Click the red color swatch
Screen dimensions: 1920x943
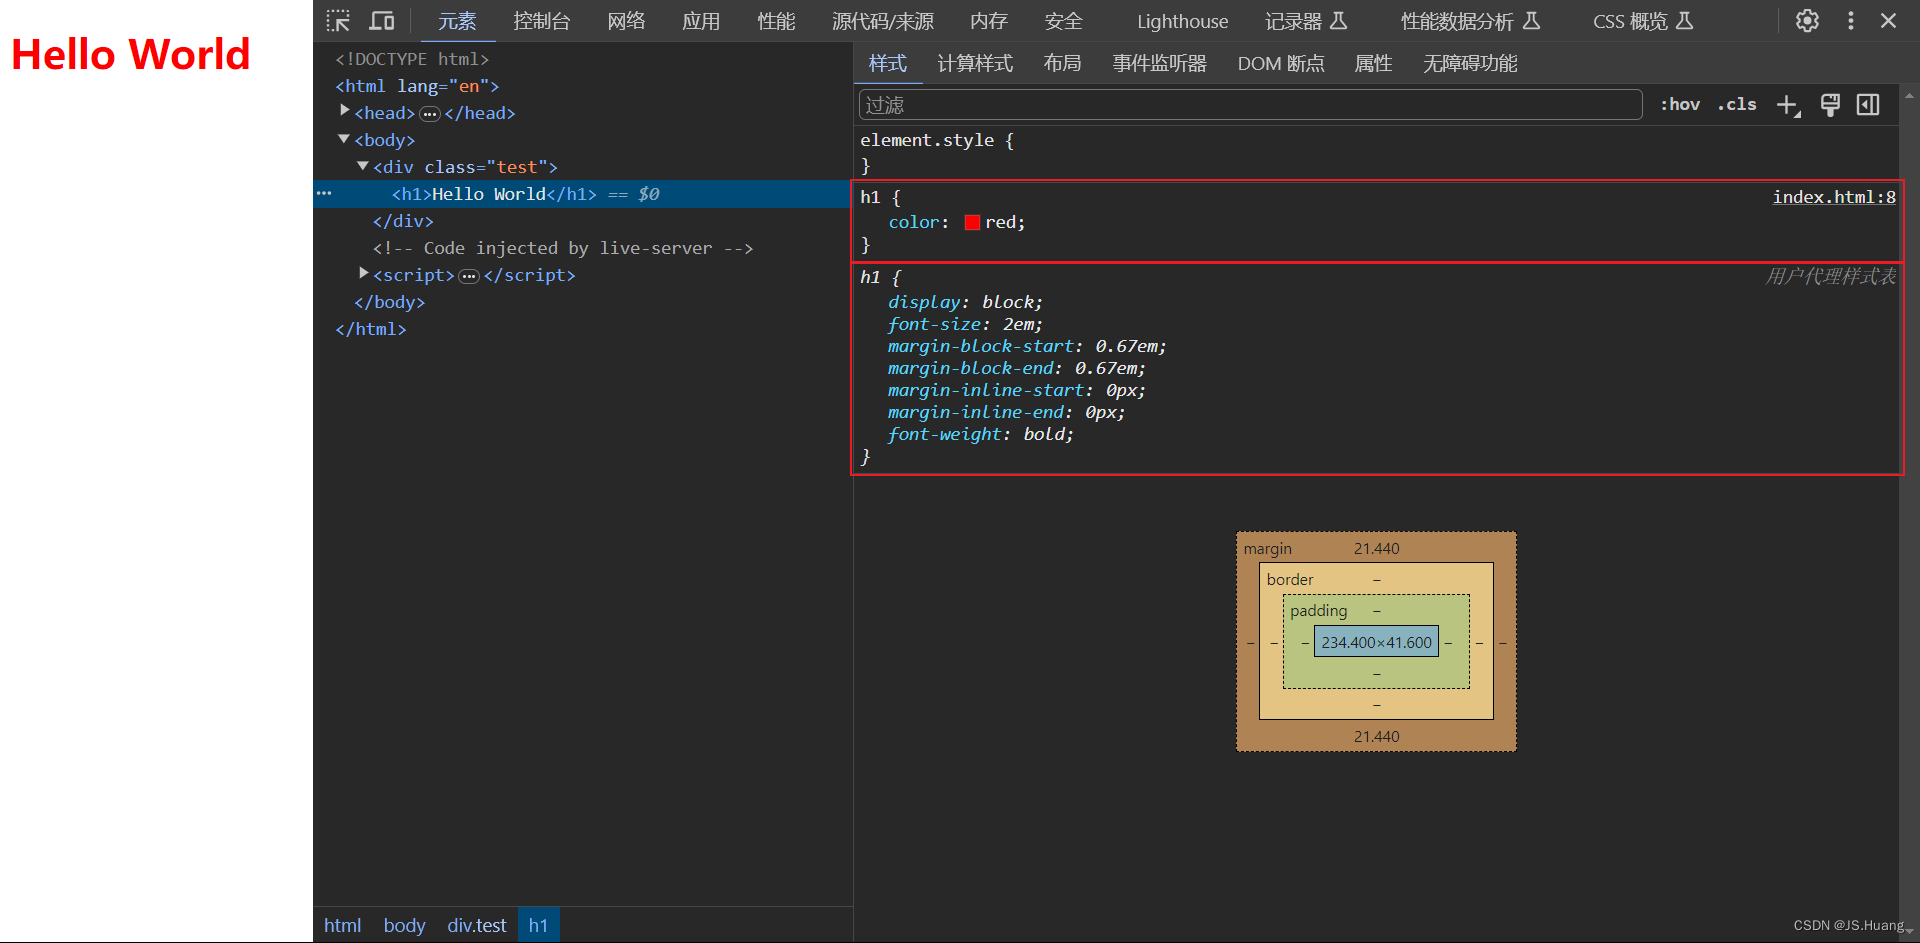coord(972,222)
